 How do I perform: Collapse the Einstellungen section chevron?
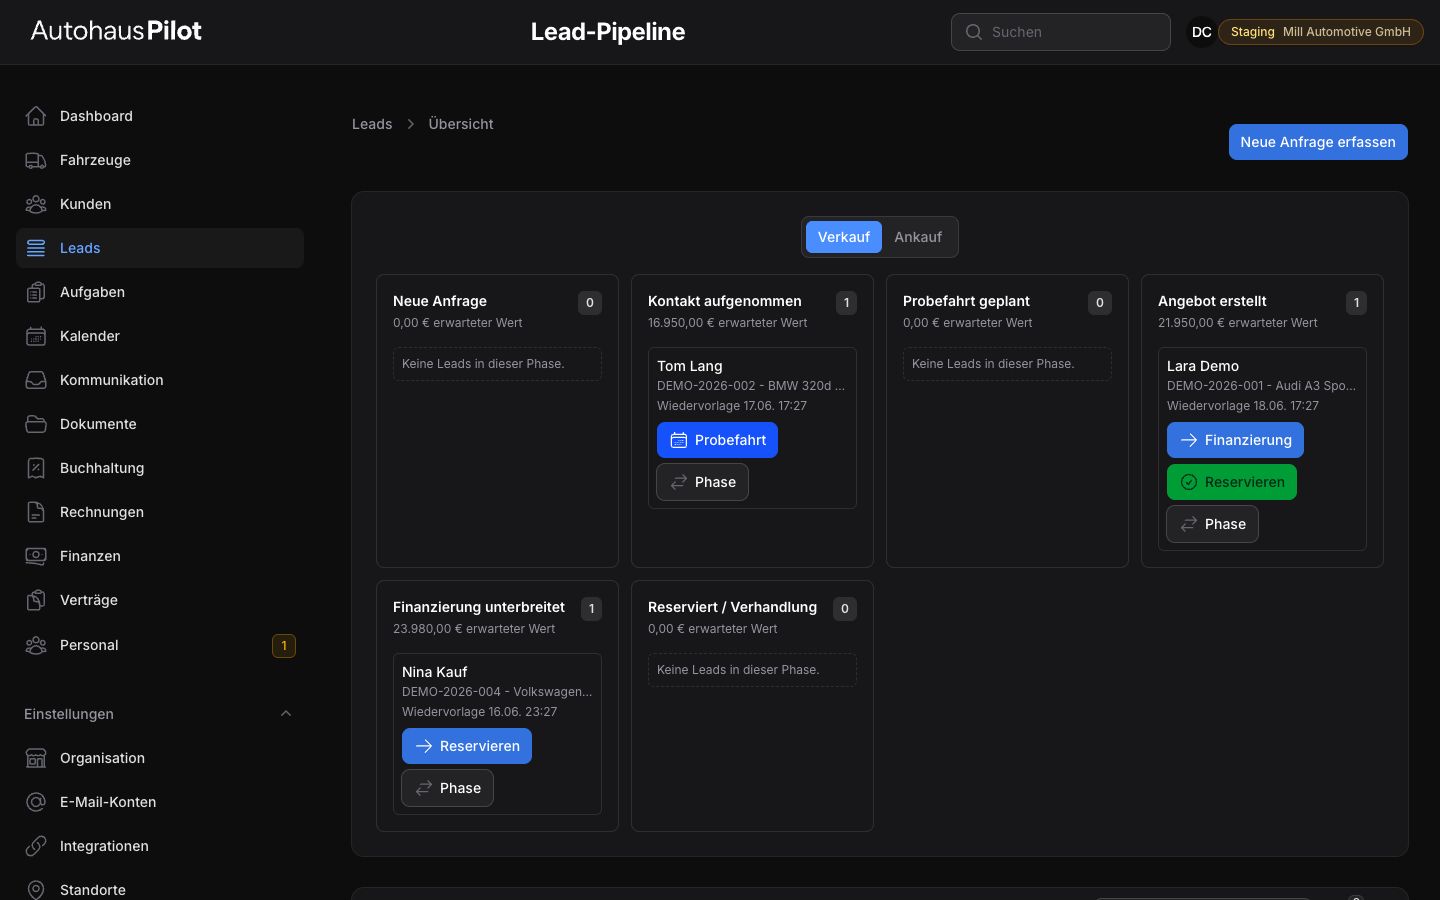point(286,714)
